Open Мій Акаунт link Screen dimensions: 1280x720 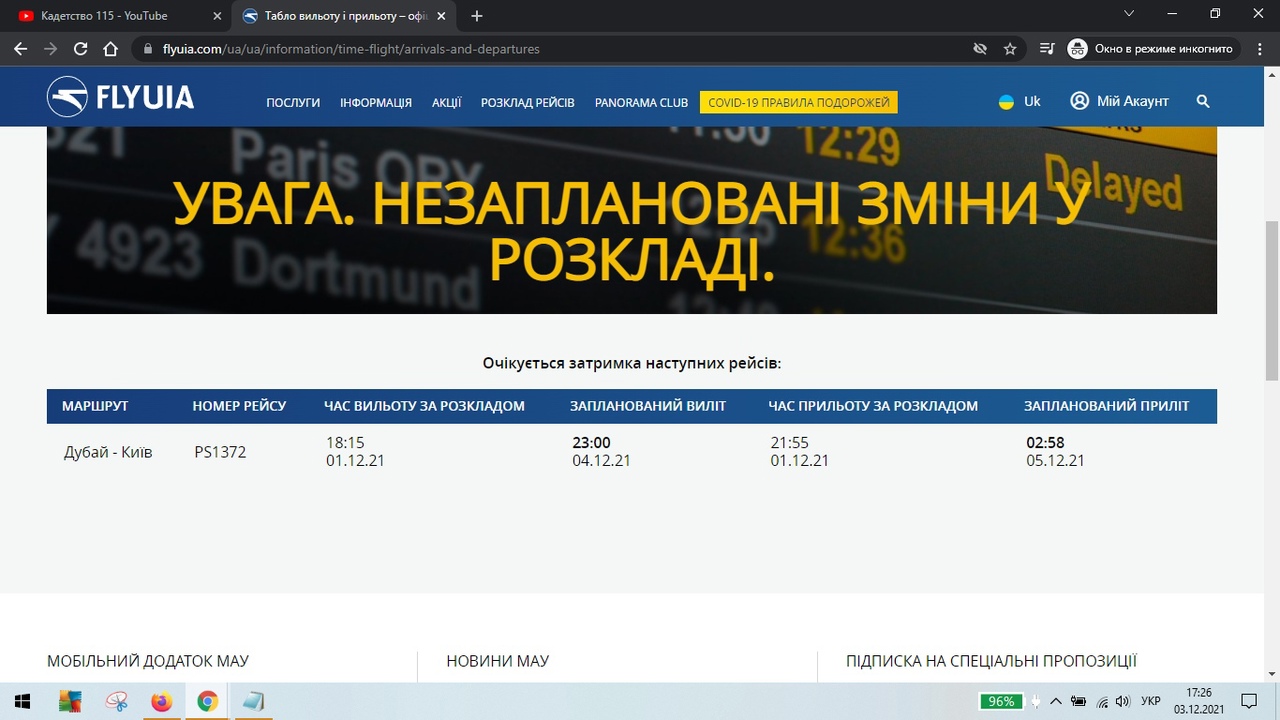1120,101
